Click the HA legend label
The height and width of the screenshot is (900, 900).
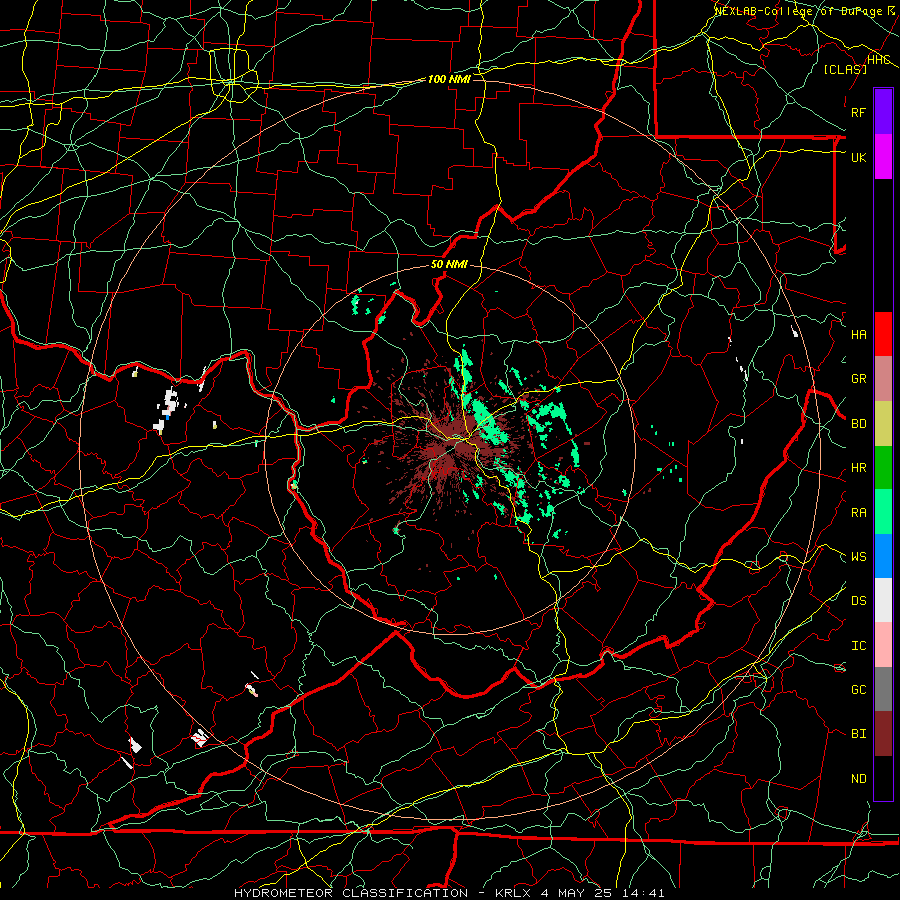point(858,335)
